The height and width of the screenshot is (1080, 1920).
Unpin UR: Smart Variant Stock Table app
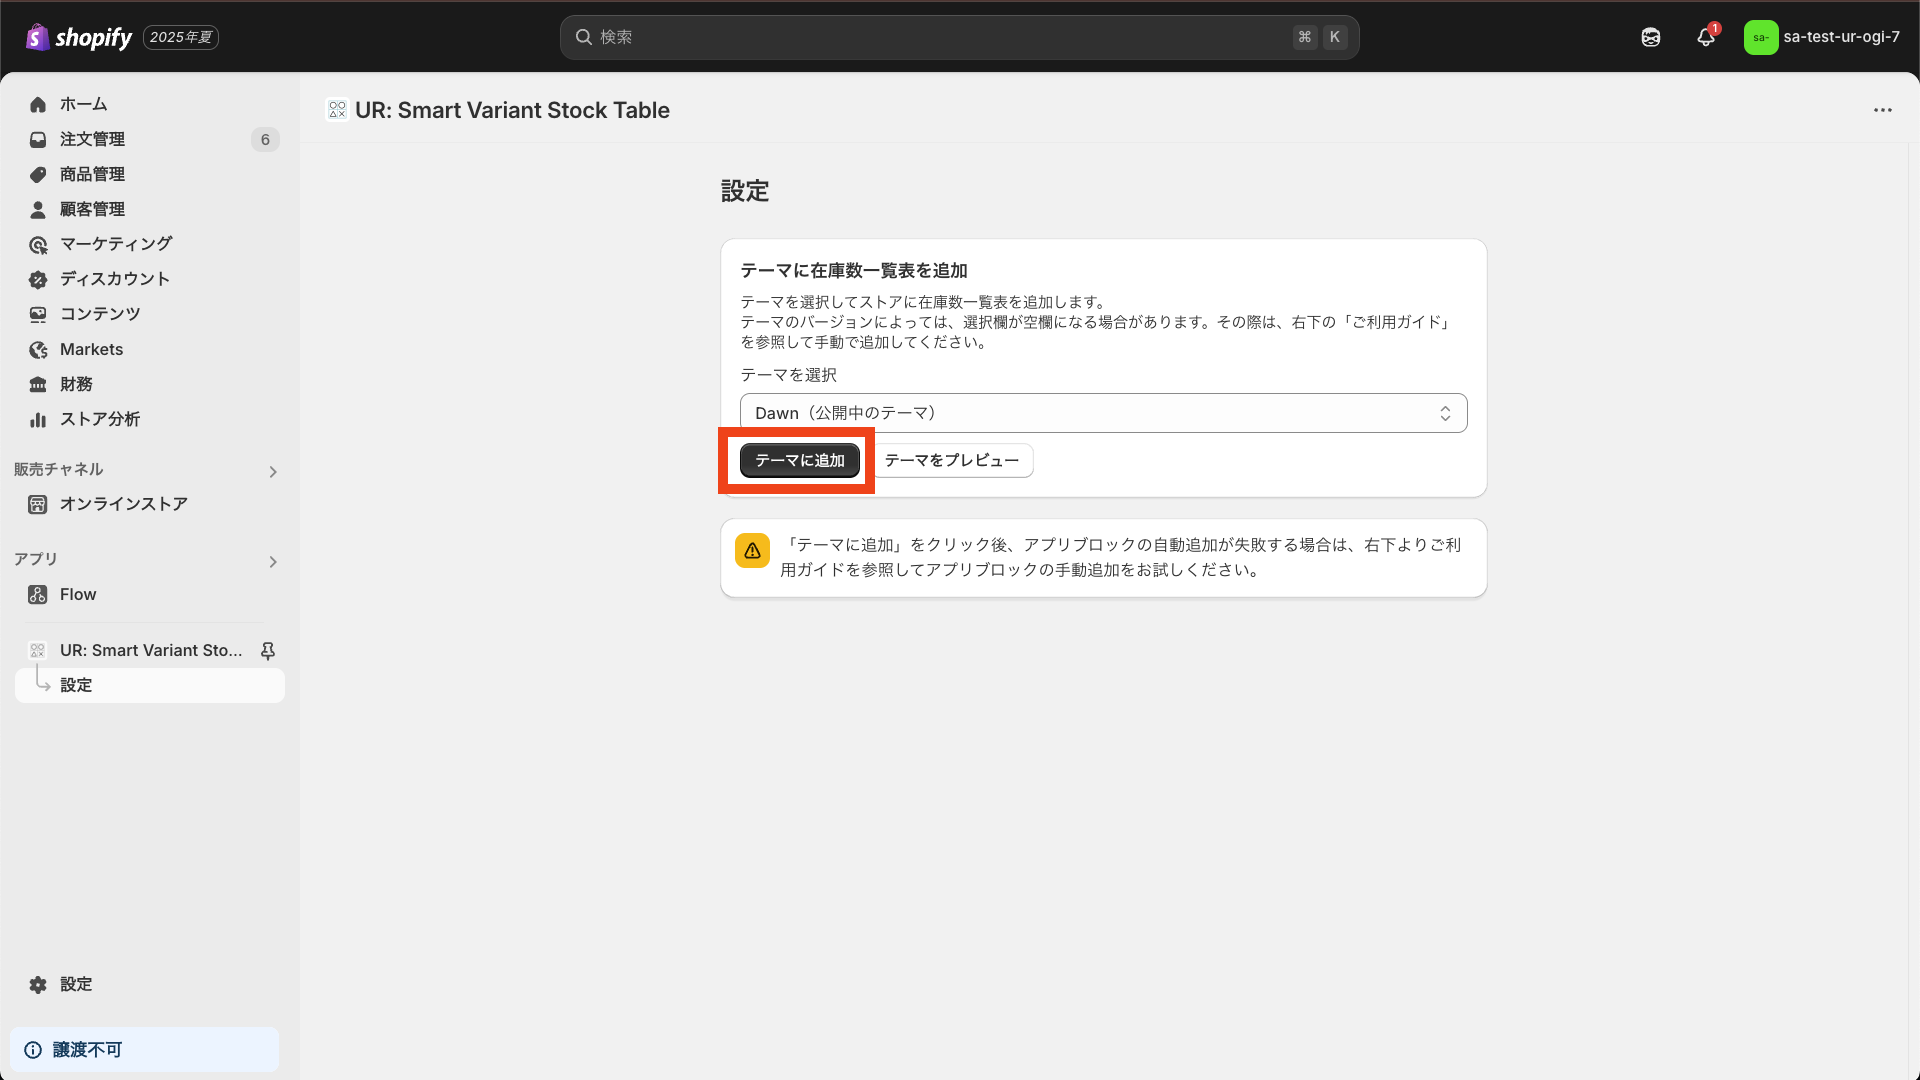point(268,650)
